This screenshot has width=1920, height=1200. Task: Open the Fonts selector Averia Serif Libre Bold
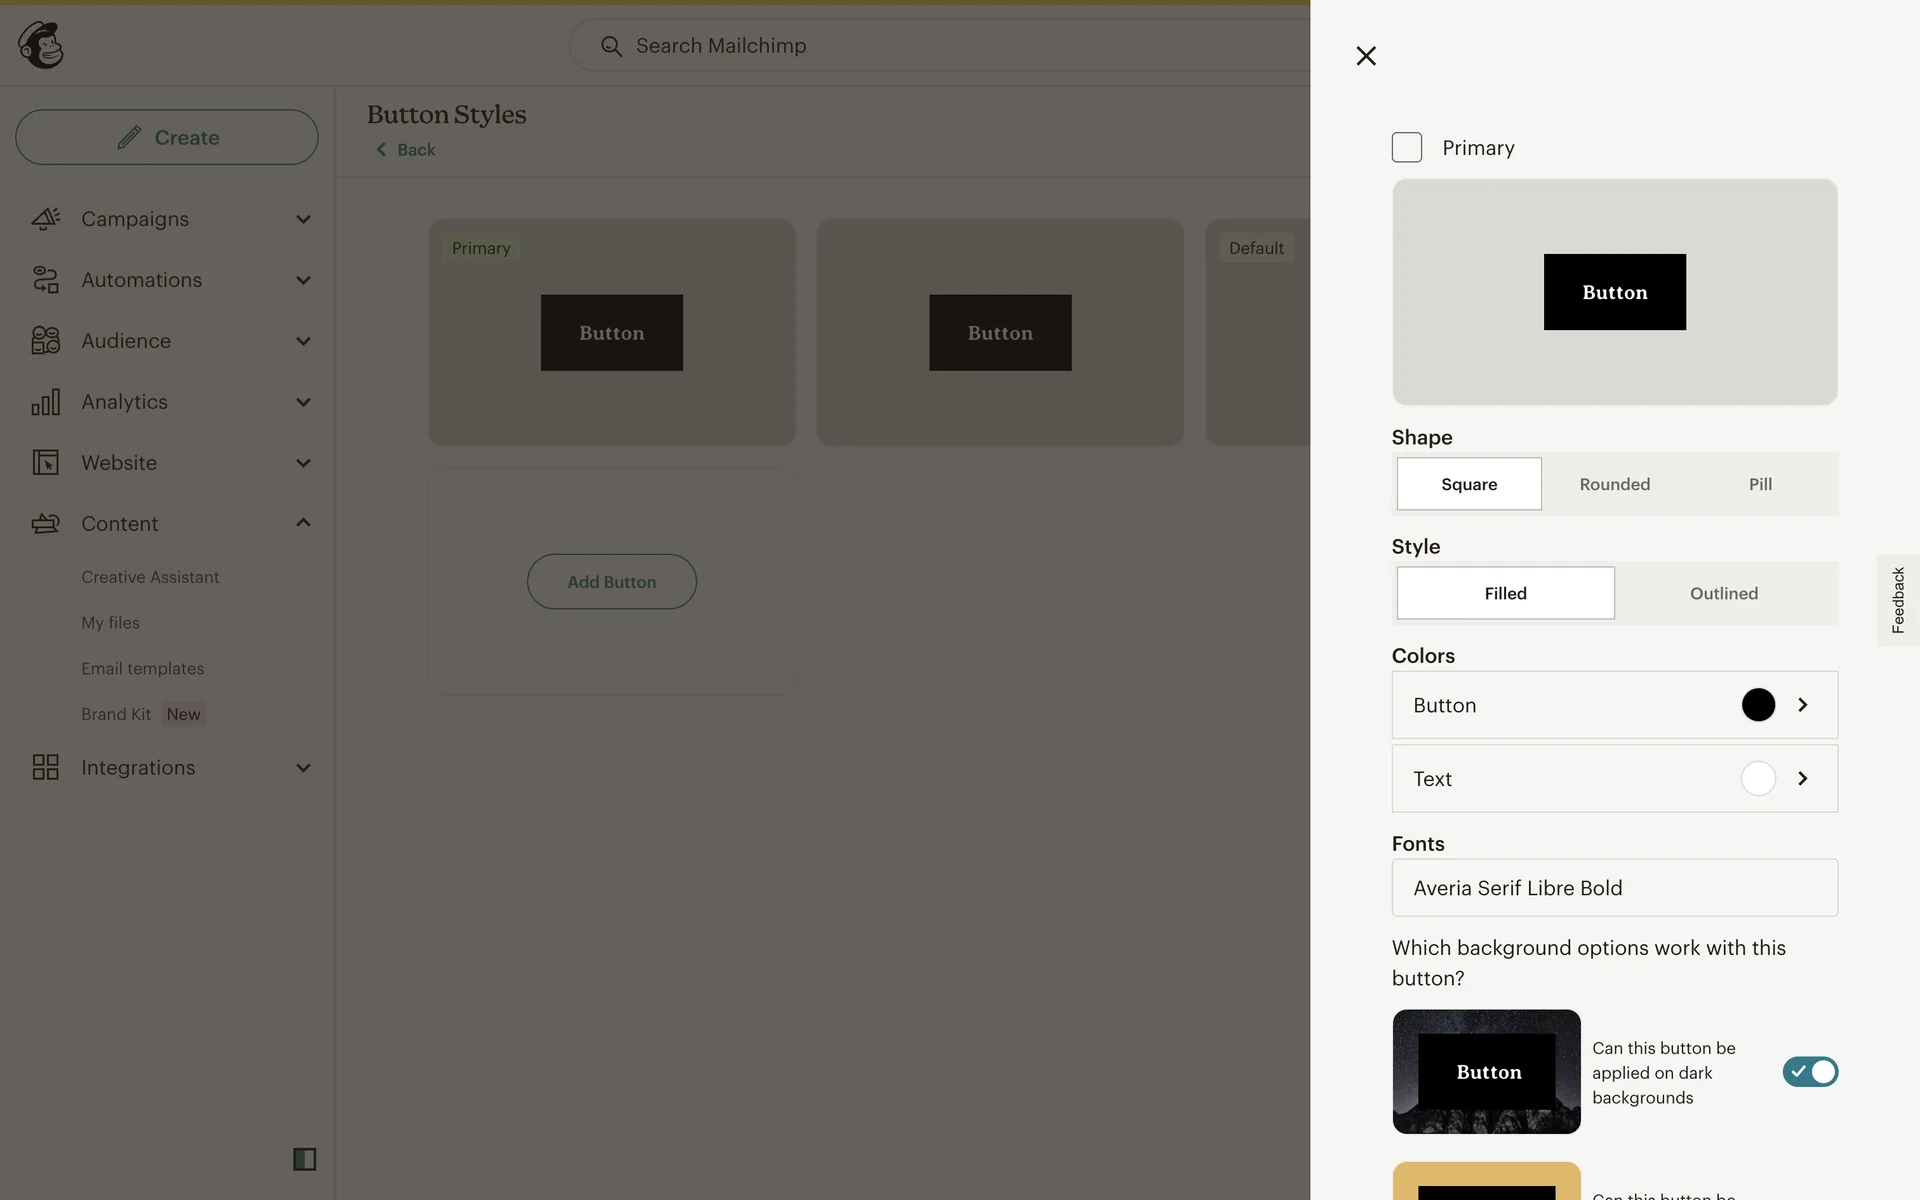[x=1614, y=888]
